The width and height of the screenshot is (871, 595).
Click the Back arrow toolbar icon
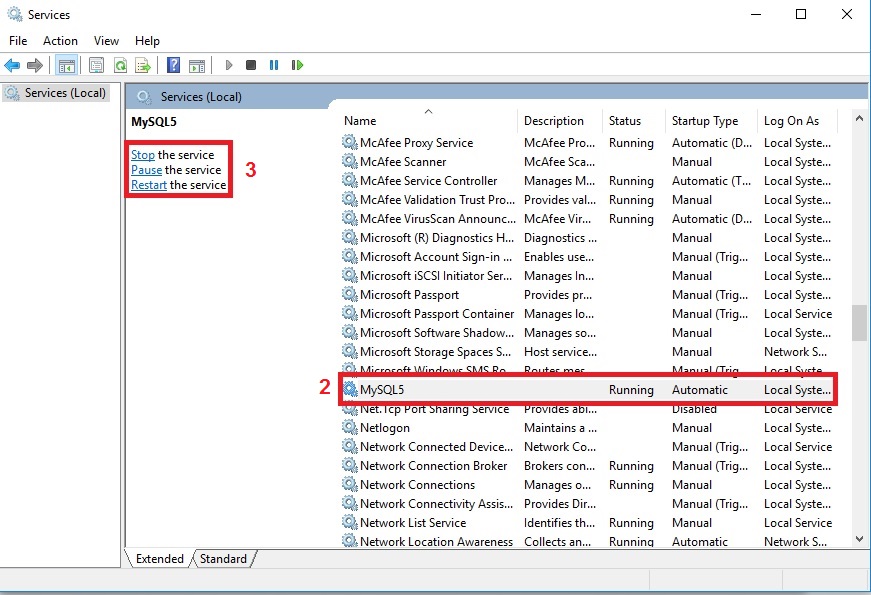(12, 65)
